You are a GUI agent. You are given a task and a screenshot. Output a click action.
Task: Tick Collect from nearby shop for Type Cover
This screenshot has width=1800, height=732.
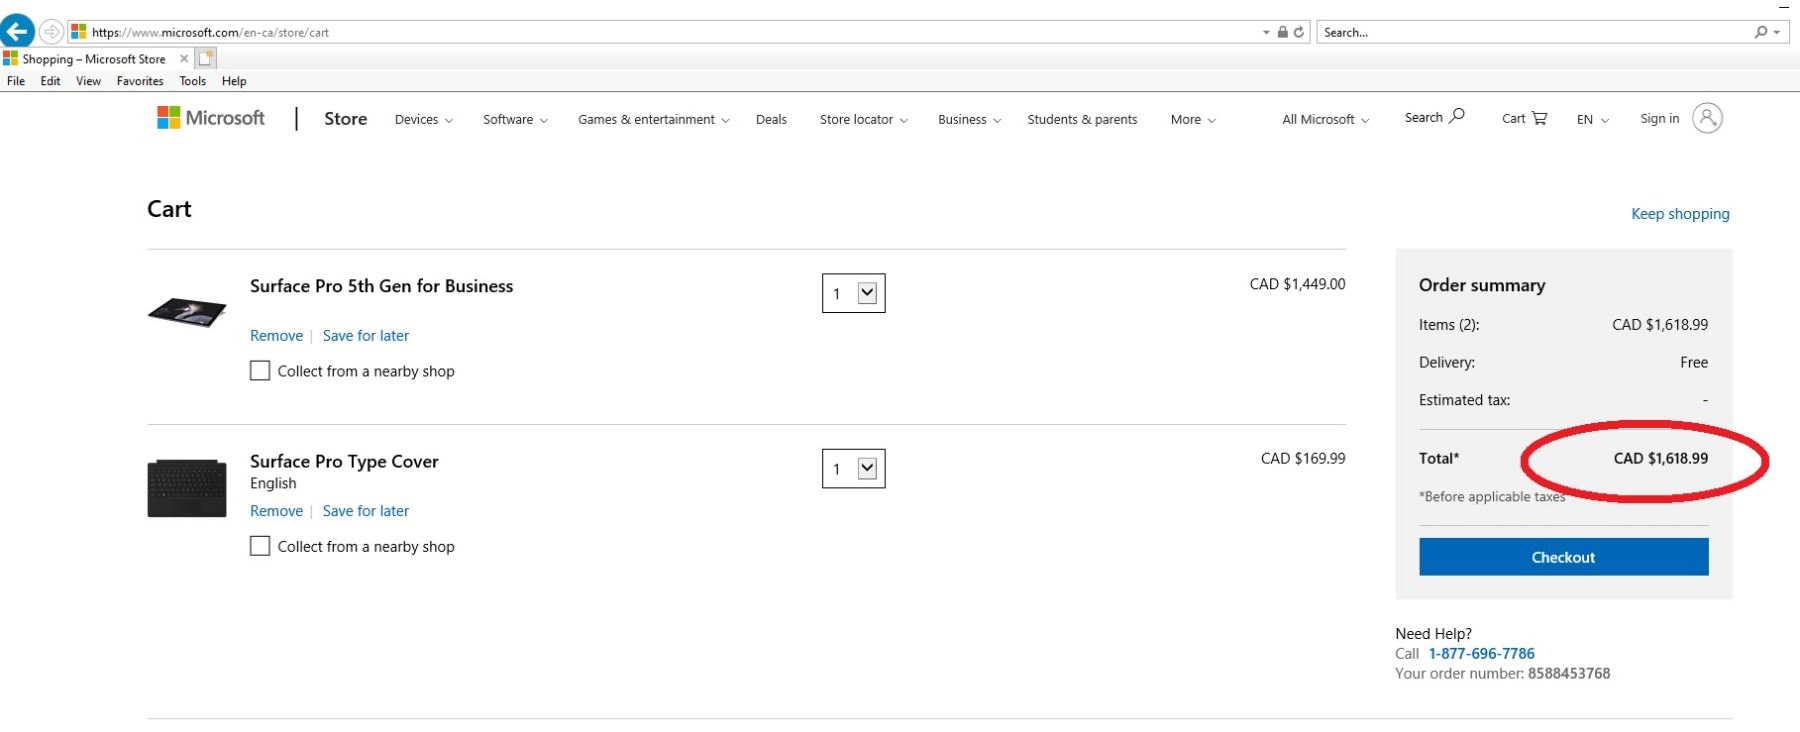click(260, 546)
